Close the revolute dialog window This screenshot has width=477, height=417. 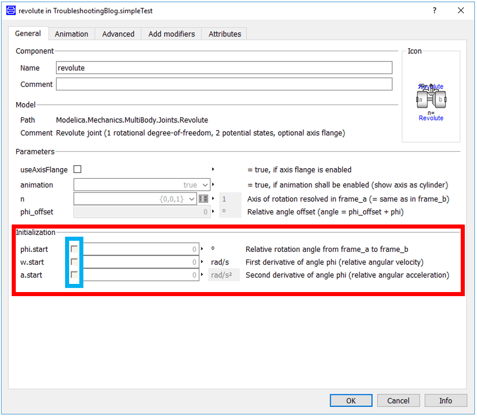click(461, 10)
